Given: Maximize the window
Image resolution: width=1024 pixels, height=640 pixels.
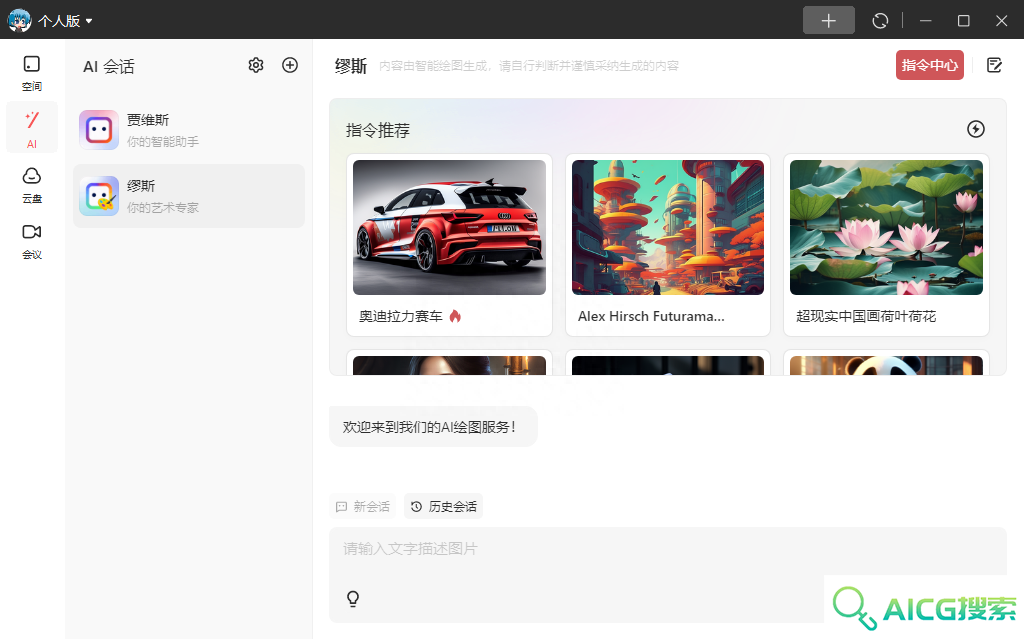Looking at the screenshot, I should (963, 21).
